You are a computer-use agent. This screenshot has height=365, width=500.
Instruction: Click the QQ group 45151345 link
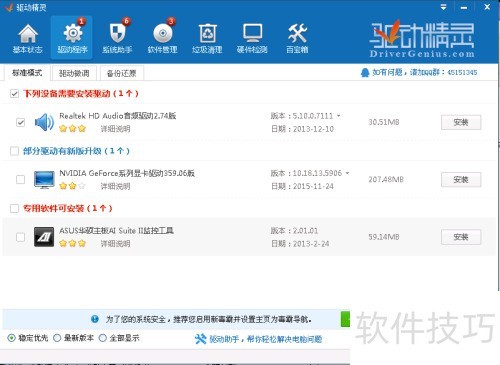coord(425,72)
